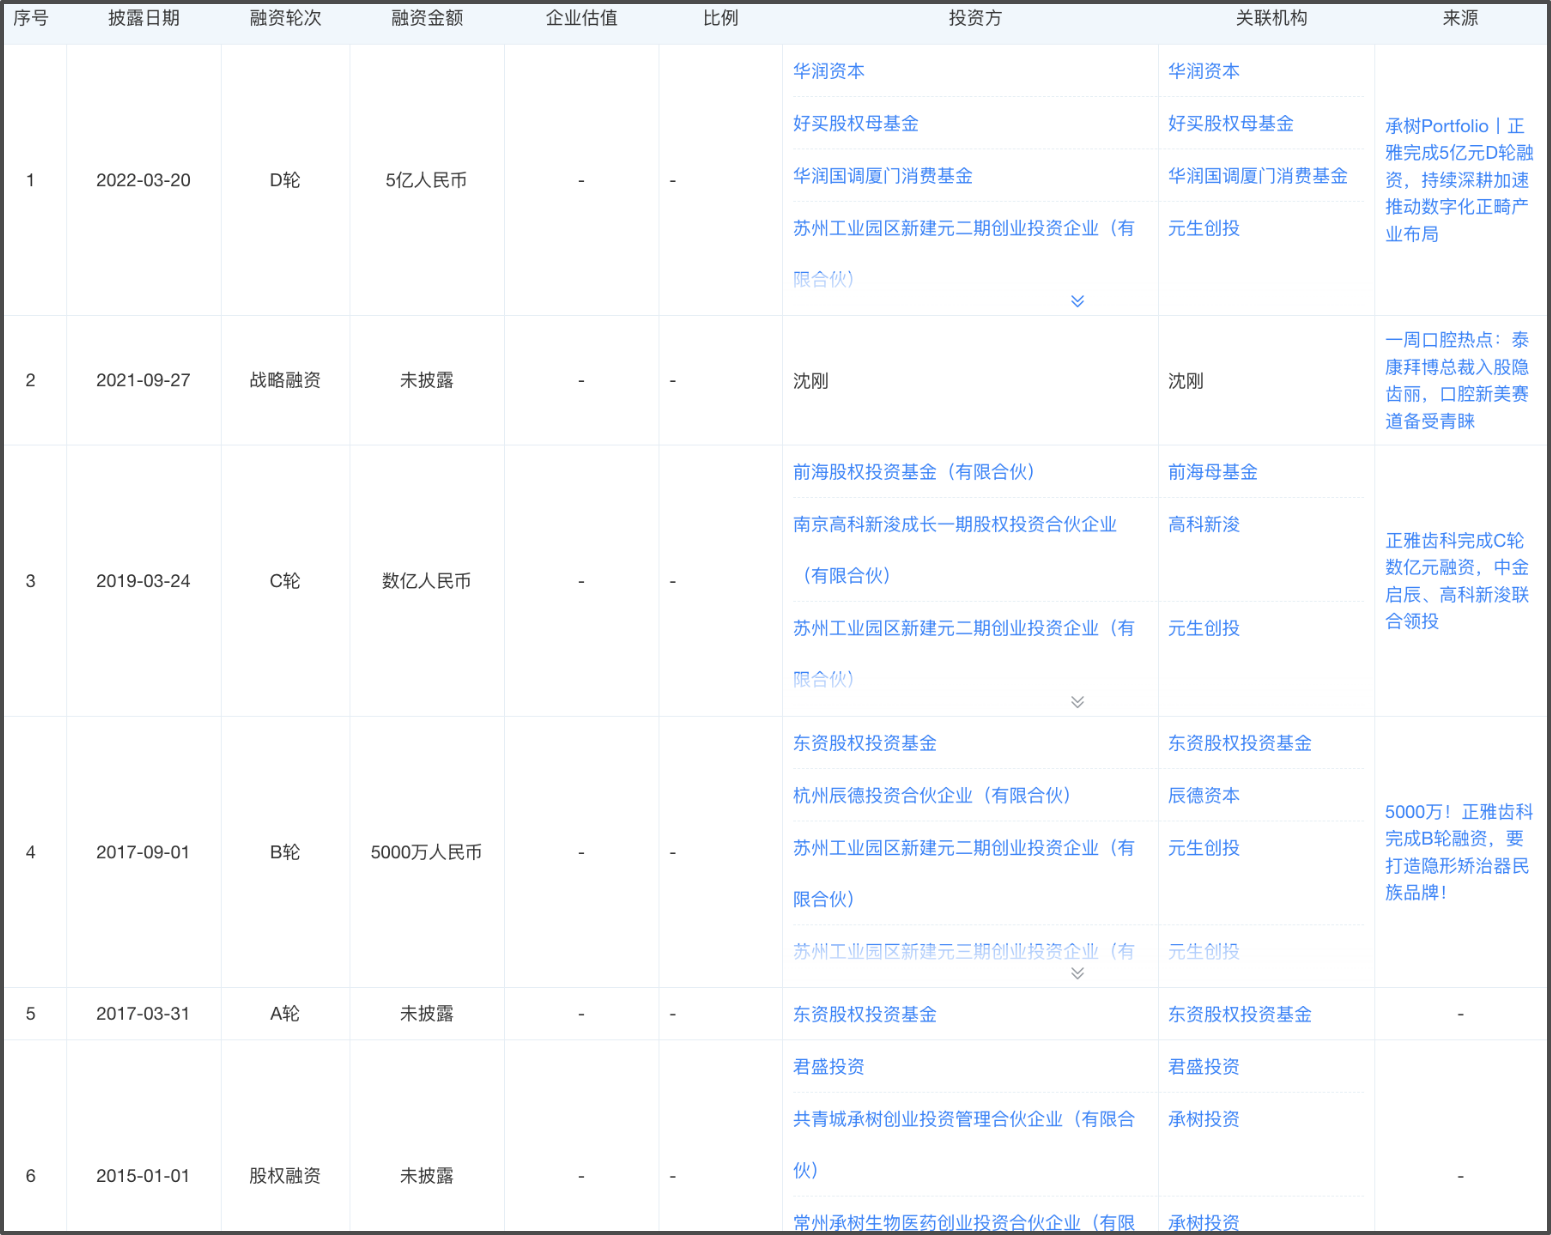Open the 元生创投 link in the D轮 row
The image size is (1551, 1235).
pyautogui.click(x=1203, y=228)
